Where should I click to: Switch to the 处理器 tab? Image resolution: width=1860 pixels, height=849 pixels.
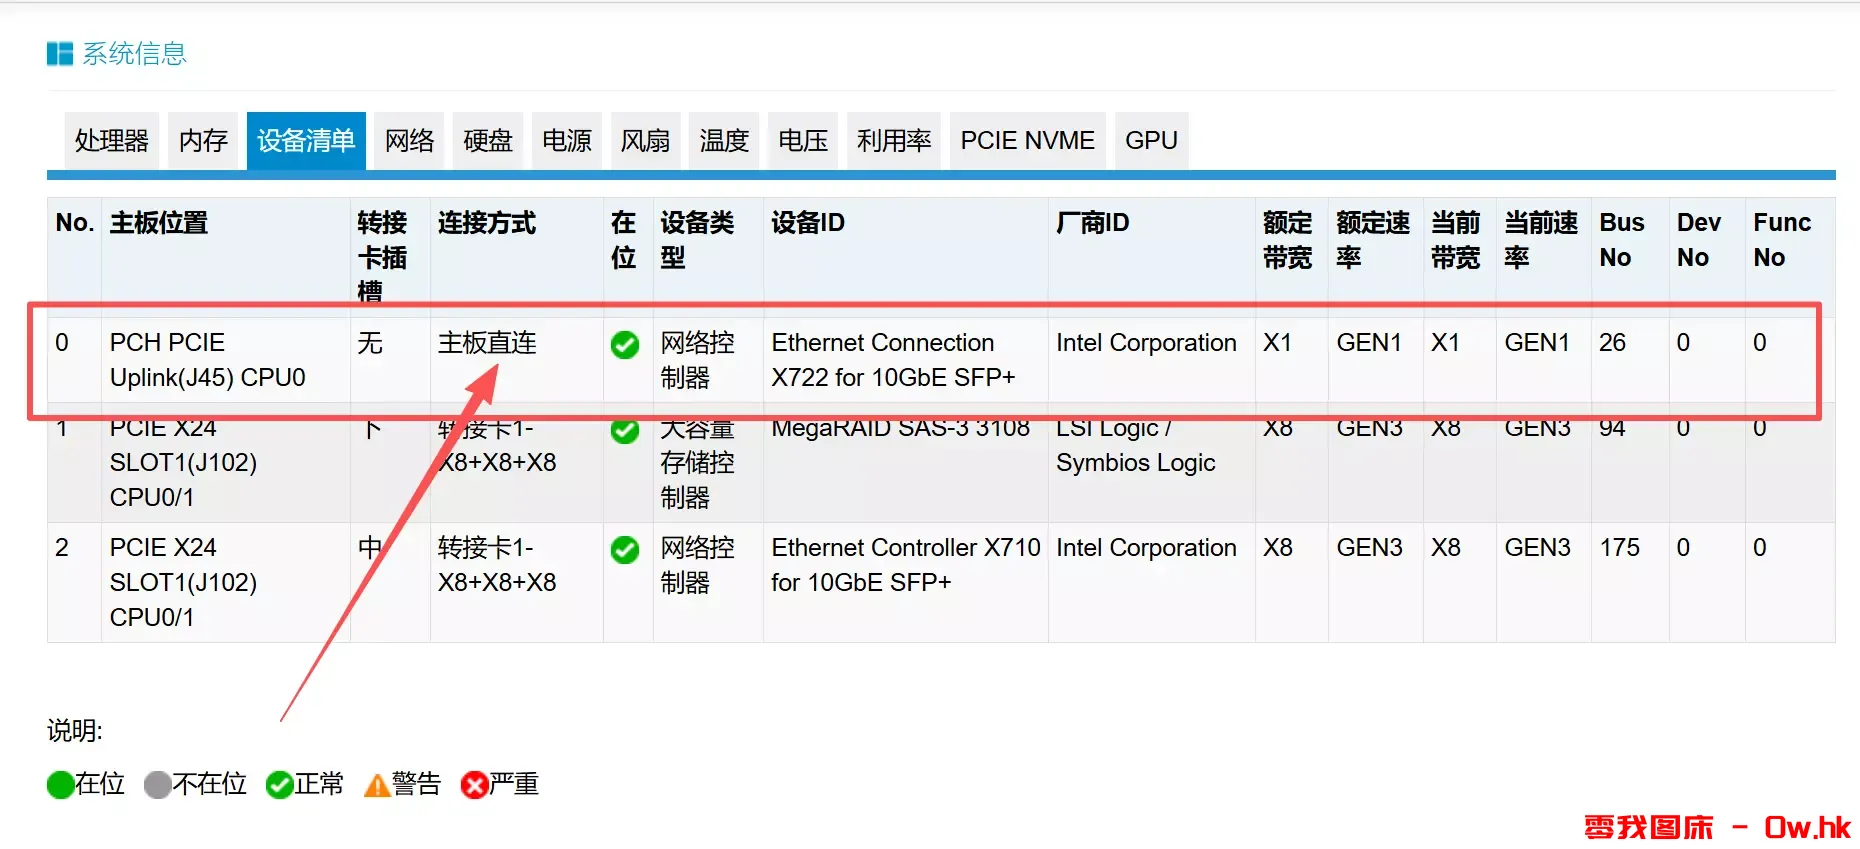(112, 141)
